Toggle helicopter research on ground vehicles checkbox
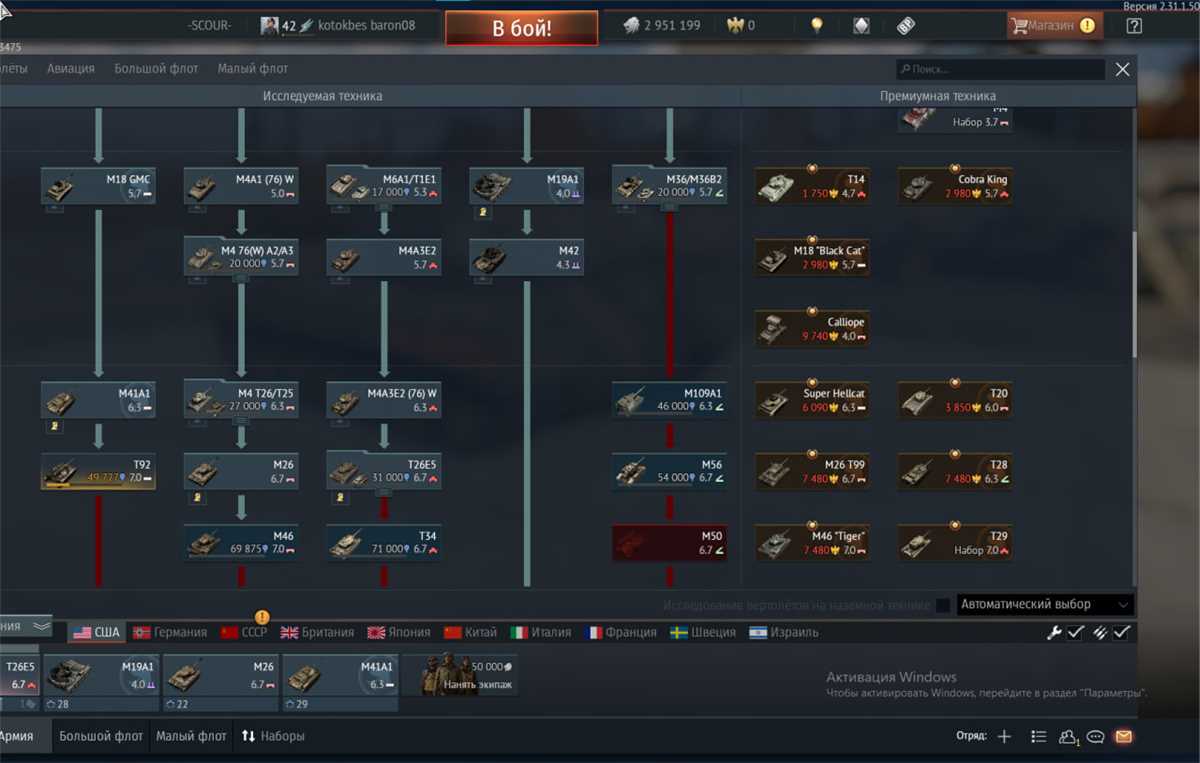This screenshot has width=1200, height=763. 943,605
